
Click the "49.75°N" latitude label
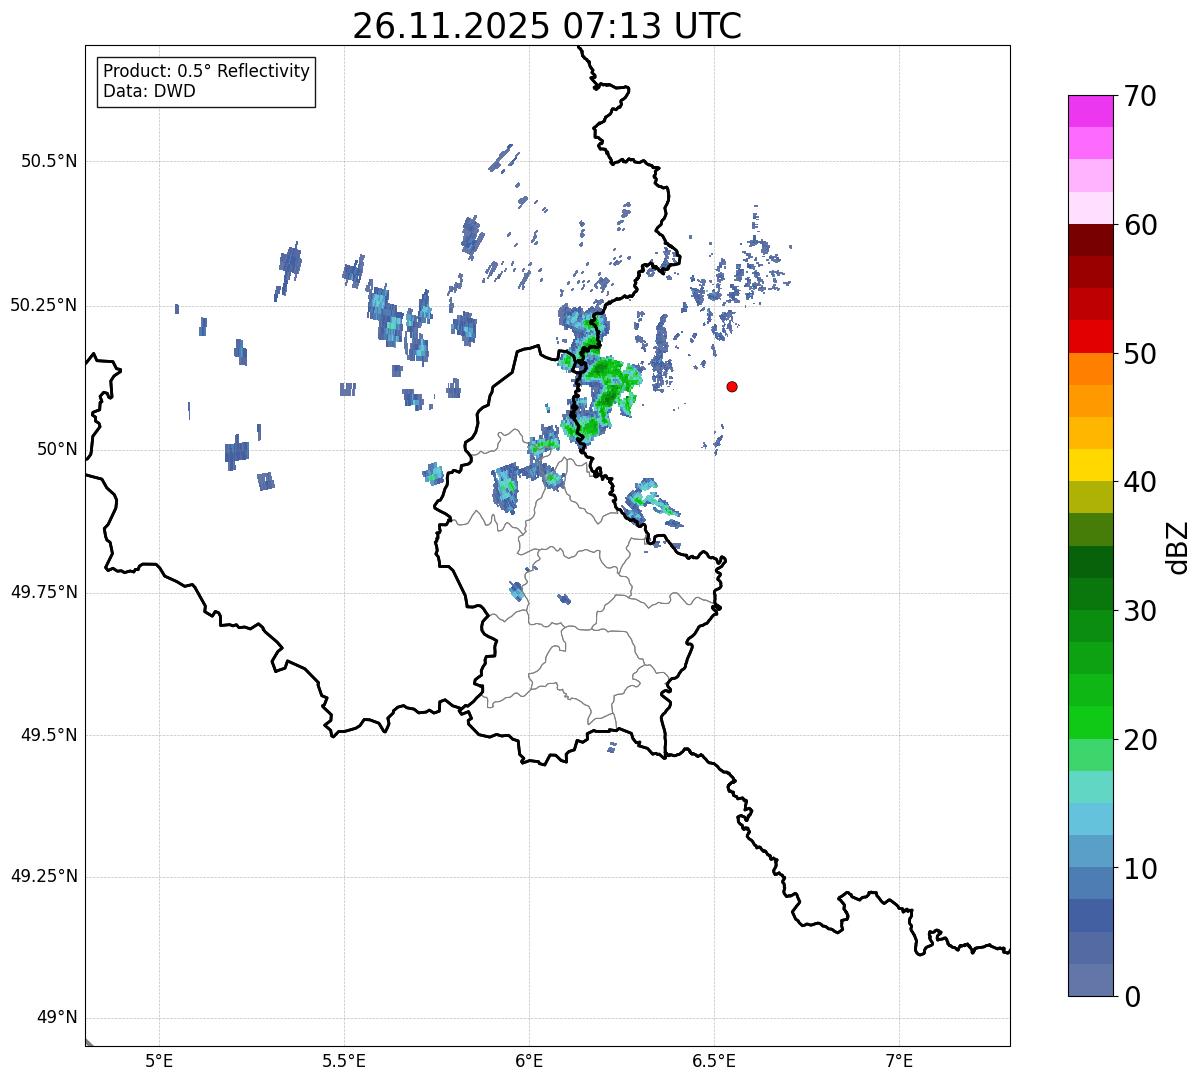43,592
